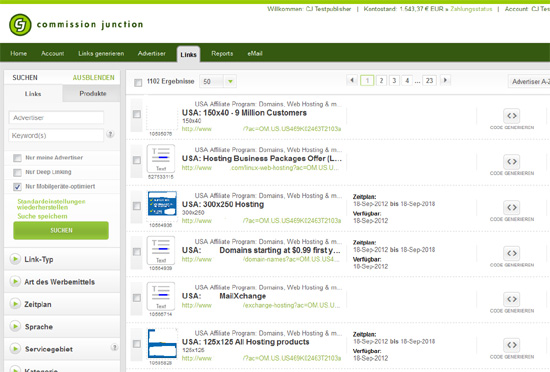
Task: Tick the checkbox for 150x40 - 9 Million Customers
Action: [x=137, y=114]
